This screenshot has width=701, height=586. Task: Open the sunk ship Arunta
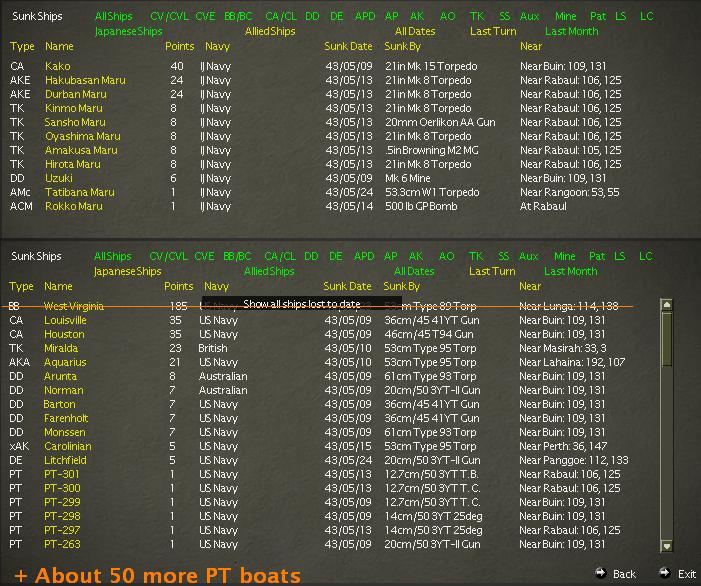tap(60, 376)
